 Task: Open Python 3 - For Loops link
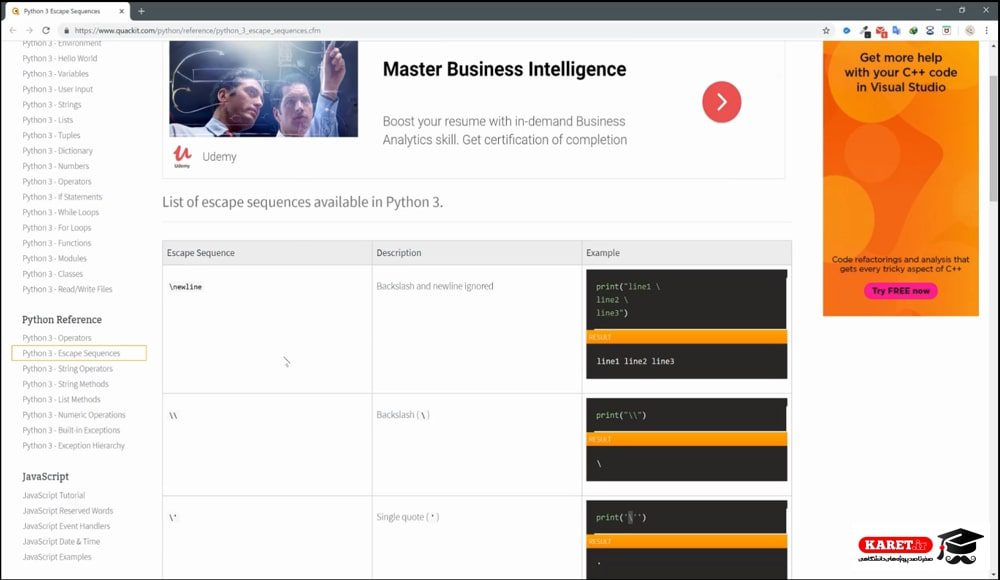[57, 227]
